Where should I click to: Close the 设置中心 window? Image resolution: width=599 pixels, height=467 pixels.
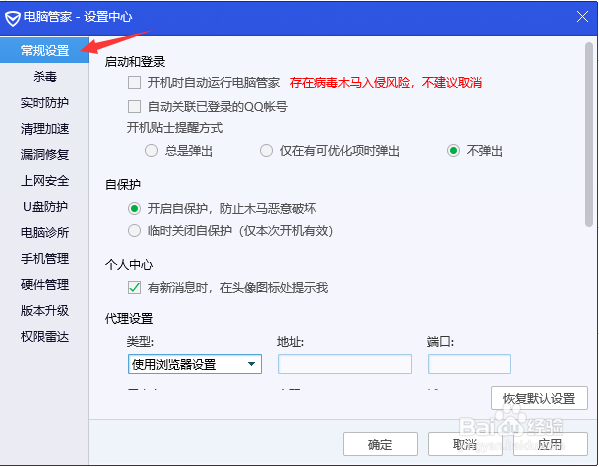click(x=582, y=17)
